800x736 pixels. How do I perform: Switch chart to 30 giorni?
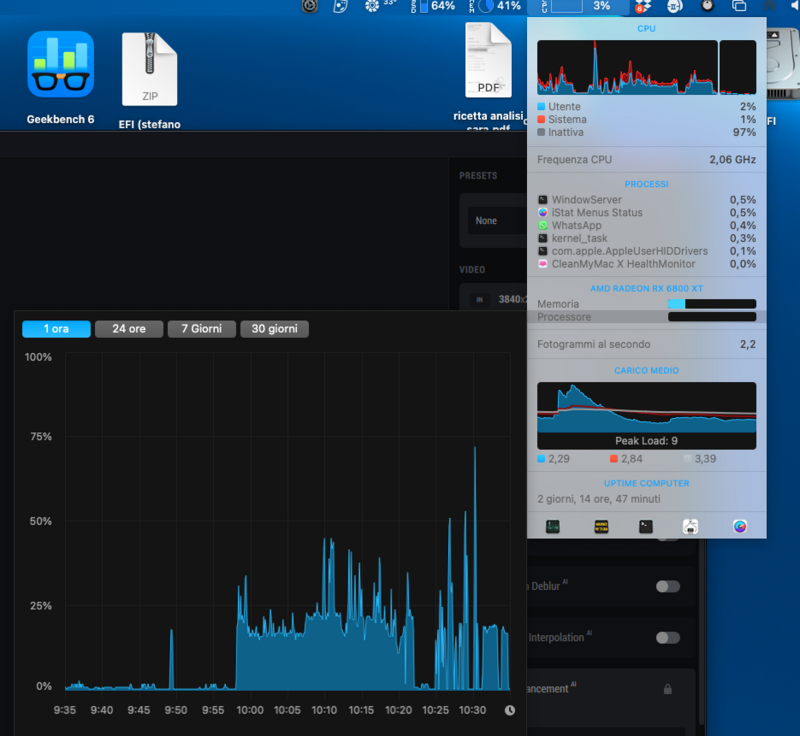tap(274, 329)
